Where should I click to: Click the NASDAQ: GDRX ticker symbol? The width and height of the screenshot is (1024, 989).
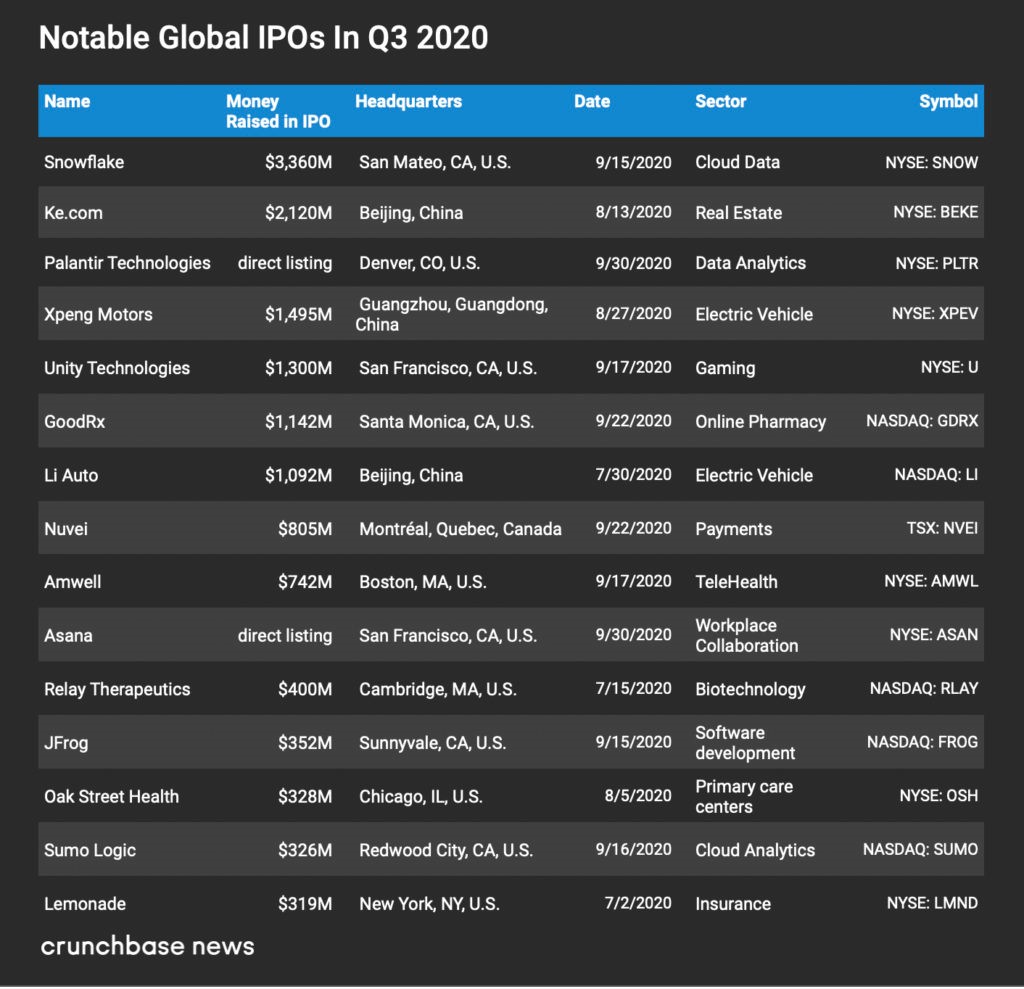tap(922, 421)
